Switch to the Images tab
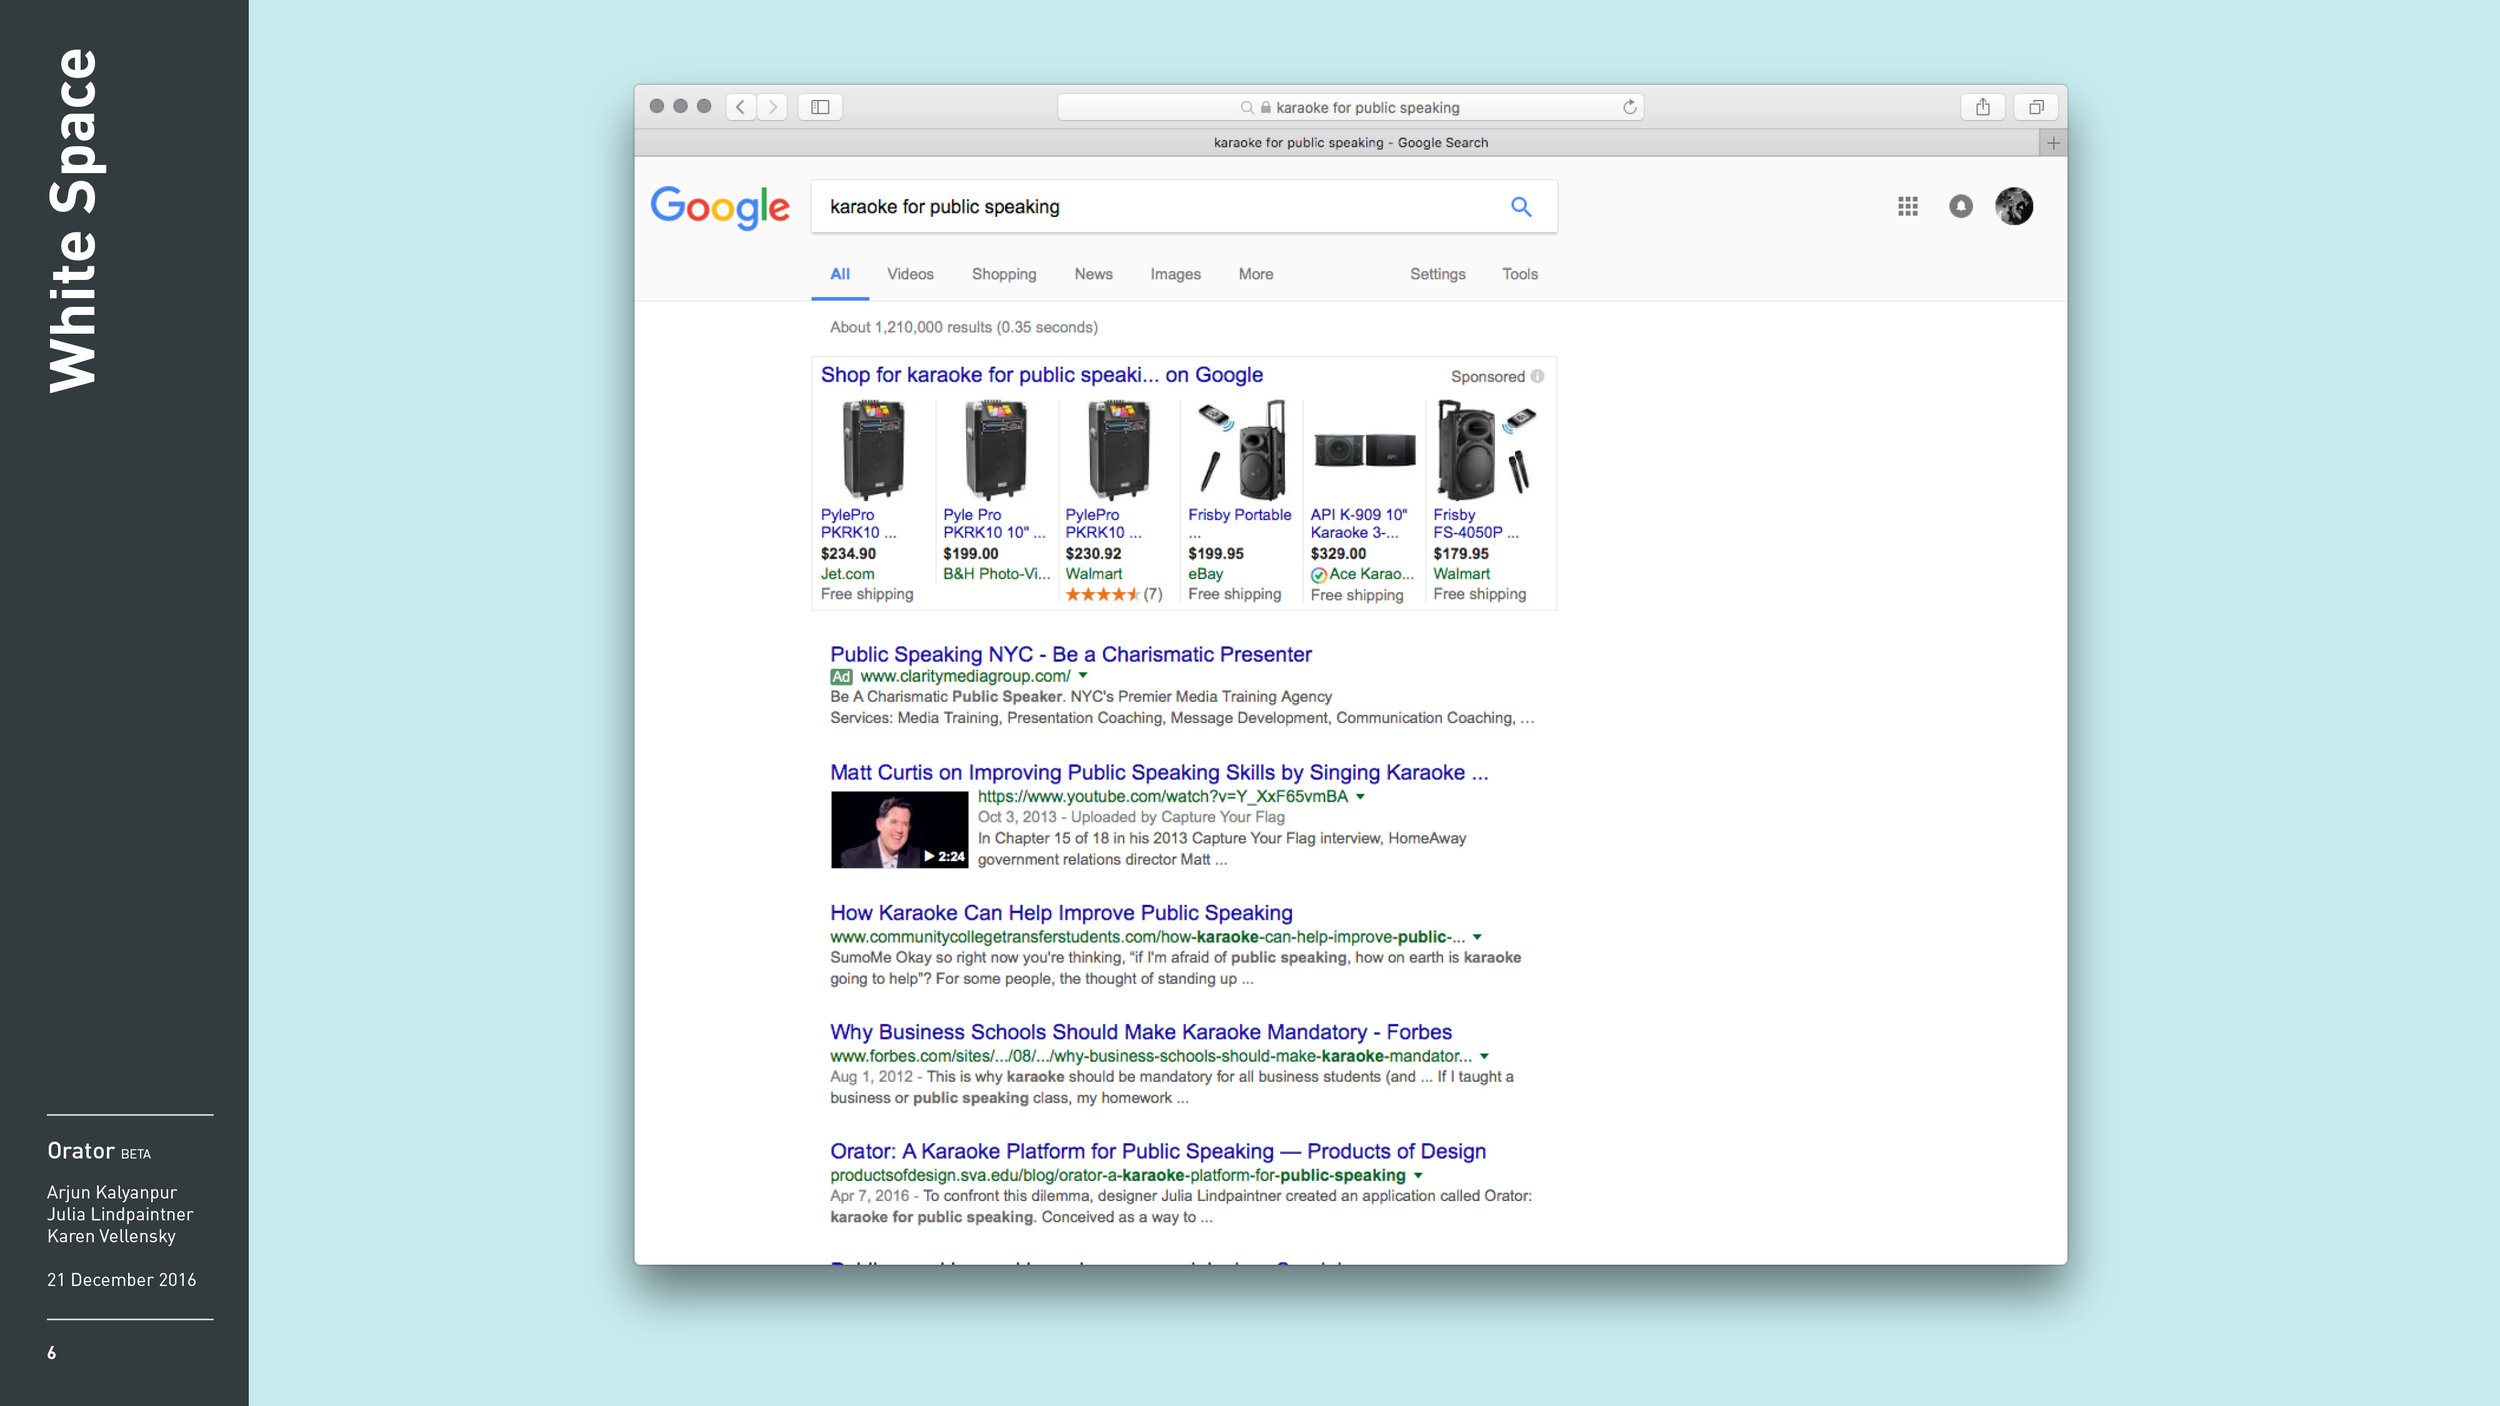The height and width of the screenshot is (1406, 2500). click(1175, 274)
